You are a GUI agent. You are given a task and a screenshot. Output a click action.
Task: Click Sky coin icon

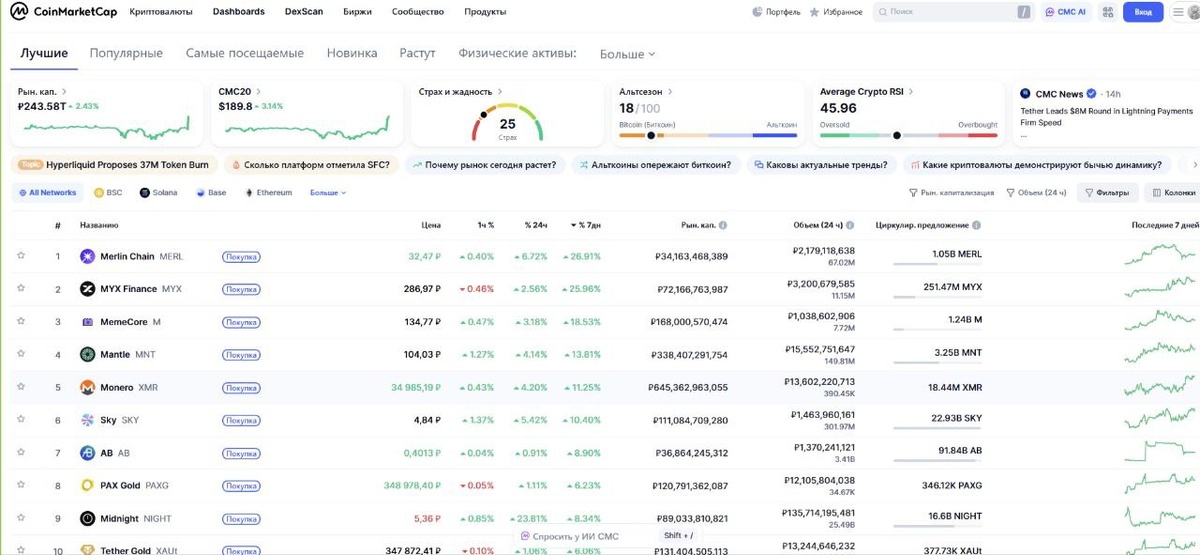tap(87, 420)
